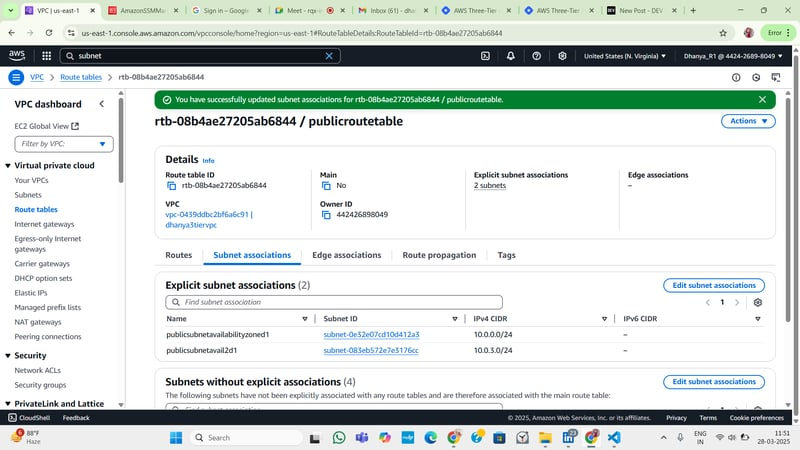Open the Actions dropdown button
This screenshot has width=800, height=450.
tap(748, 121)
